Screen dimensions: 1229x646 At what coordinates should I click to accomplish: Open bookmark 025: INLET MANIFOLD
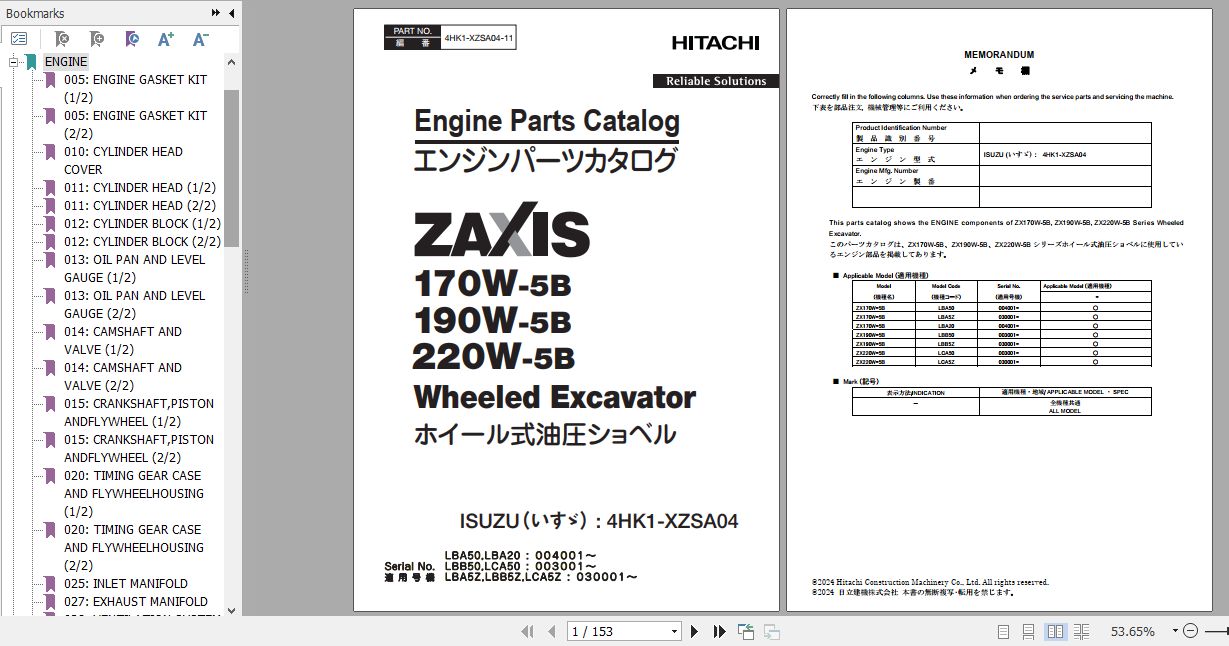pyautogui.click(x=126, y=584)
